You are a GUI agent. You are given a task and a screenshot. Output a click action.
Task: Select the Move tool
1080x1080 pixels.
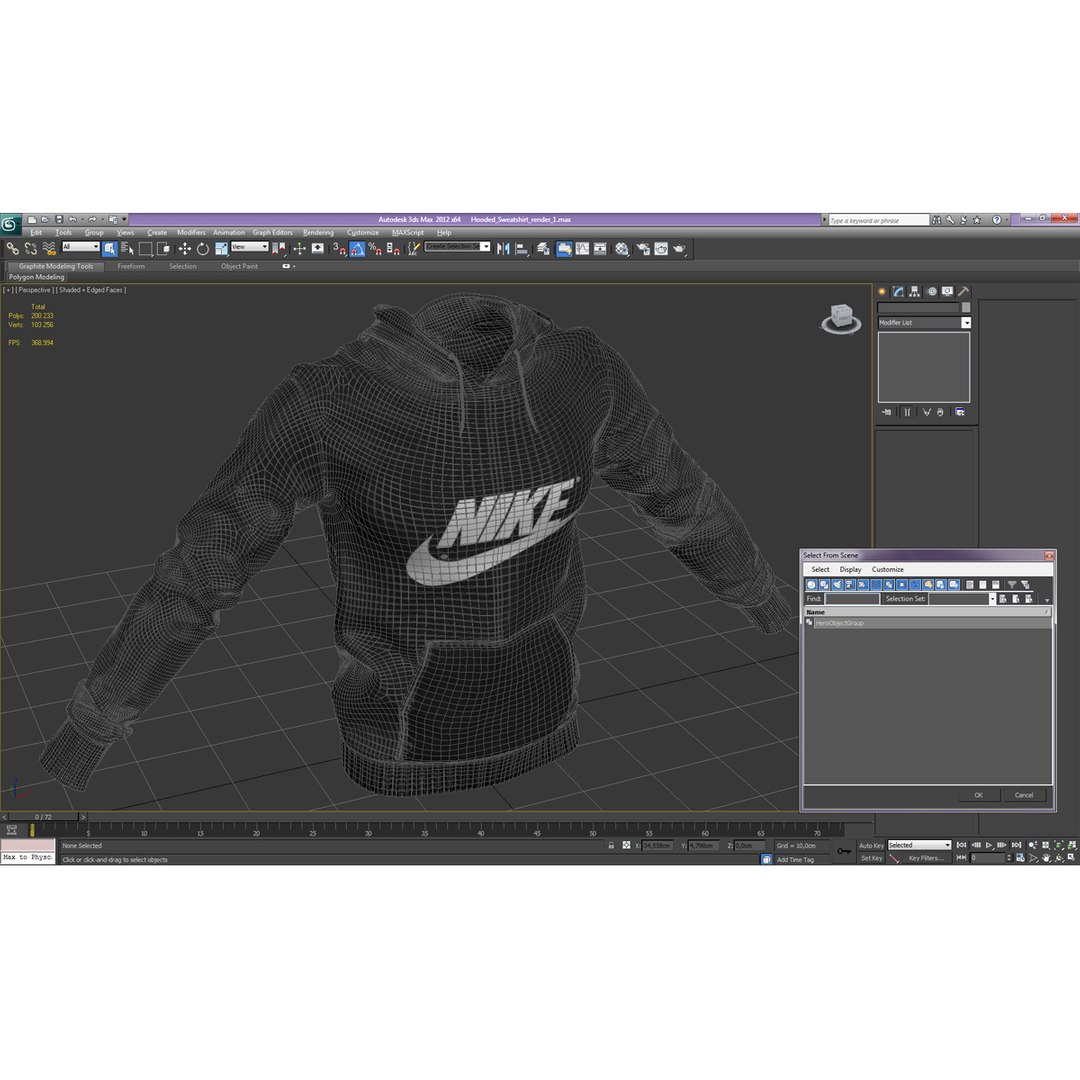[185, 249]
